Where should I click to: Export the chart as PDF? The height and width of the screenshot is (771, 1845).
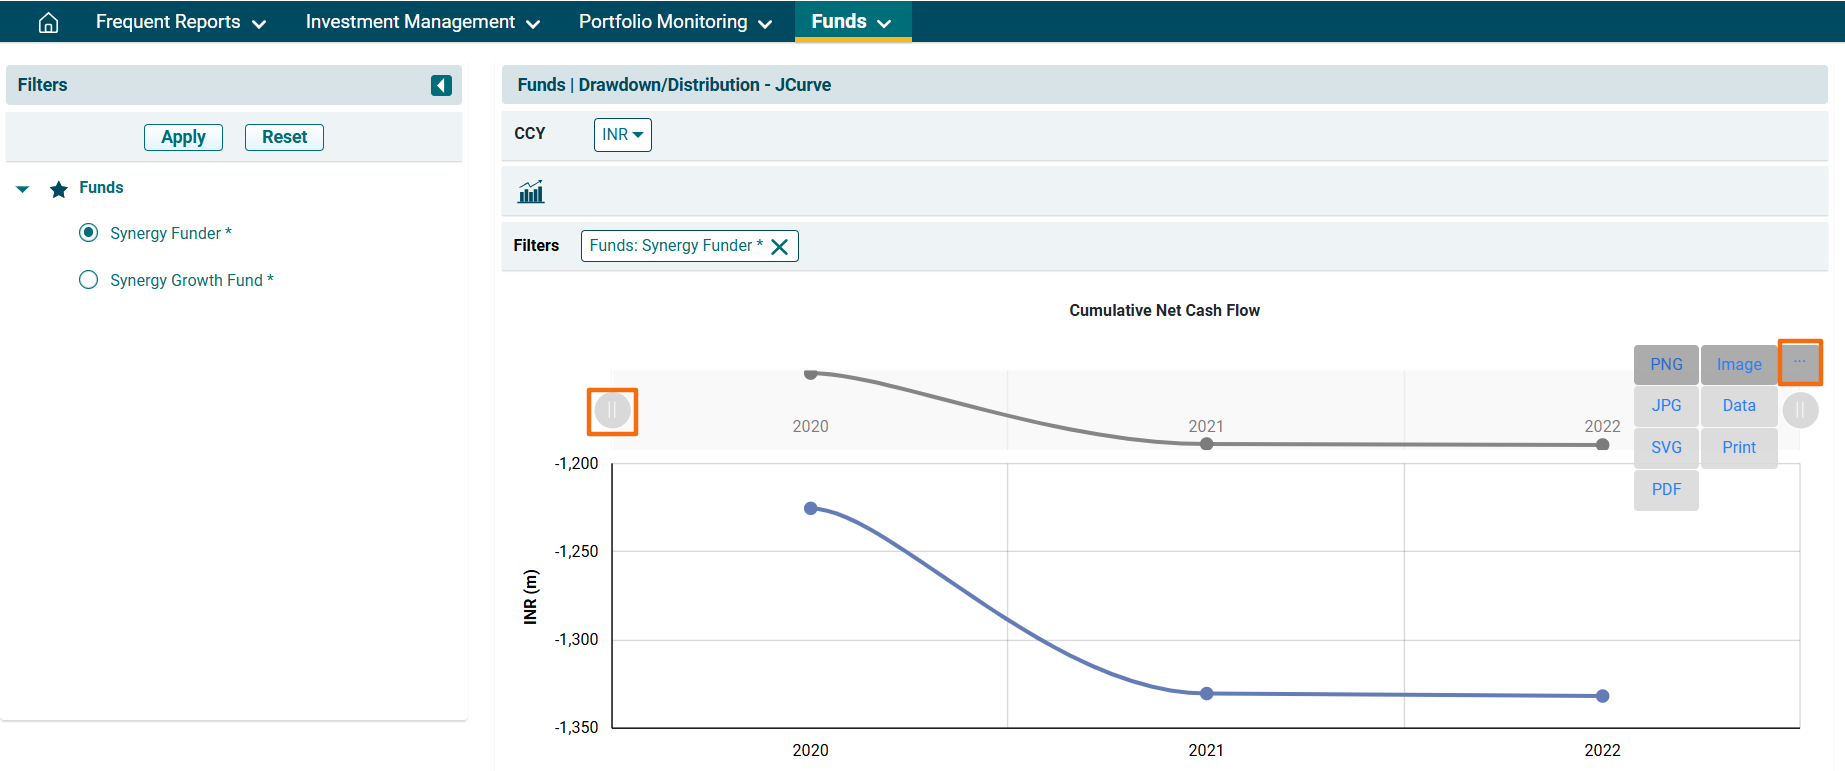[x=1665, y=490]
